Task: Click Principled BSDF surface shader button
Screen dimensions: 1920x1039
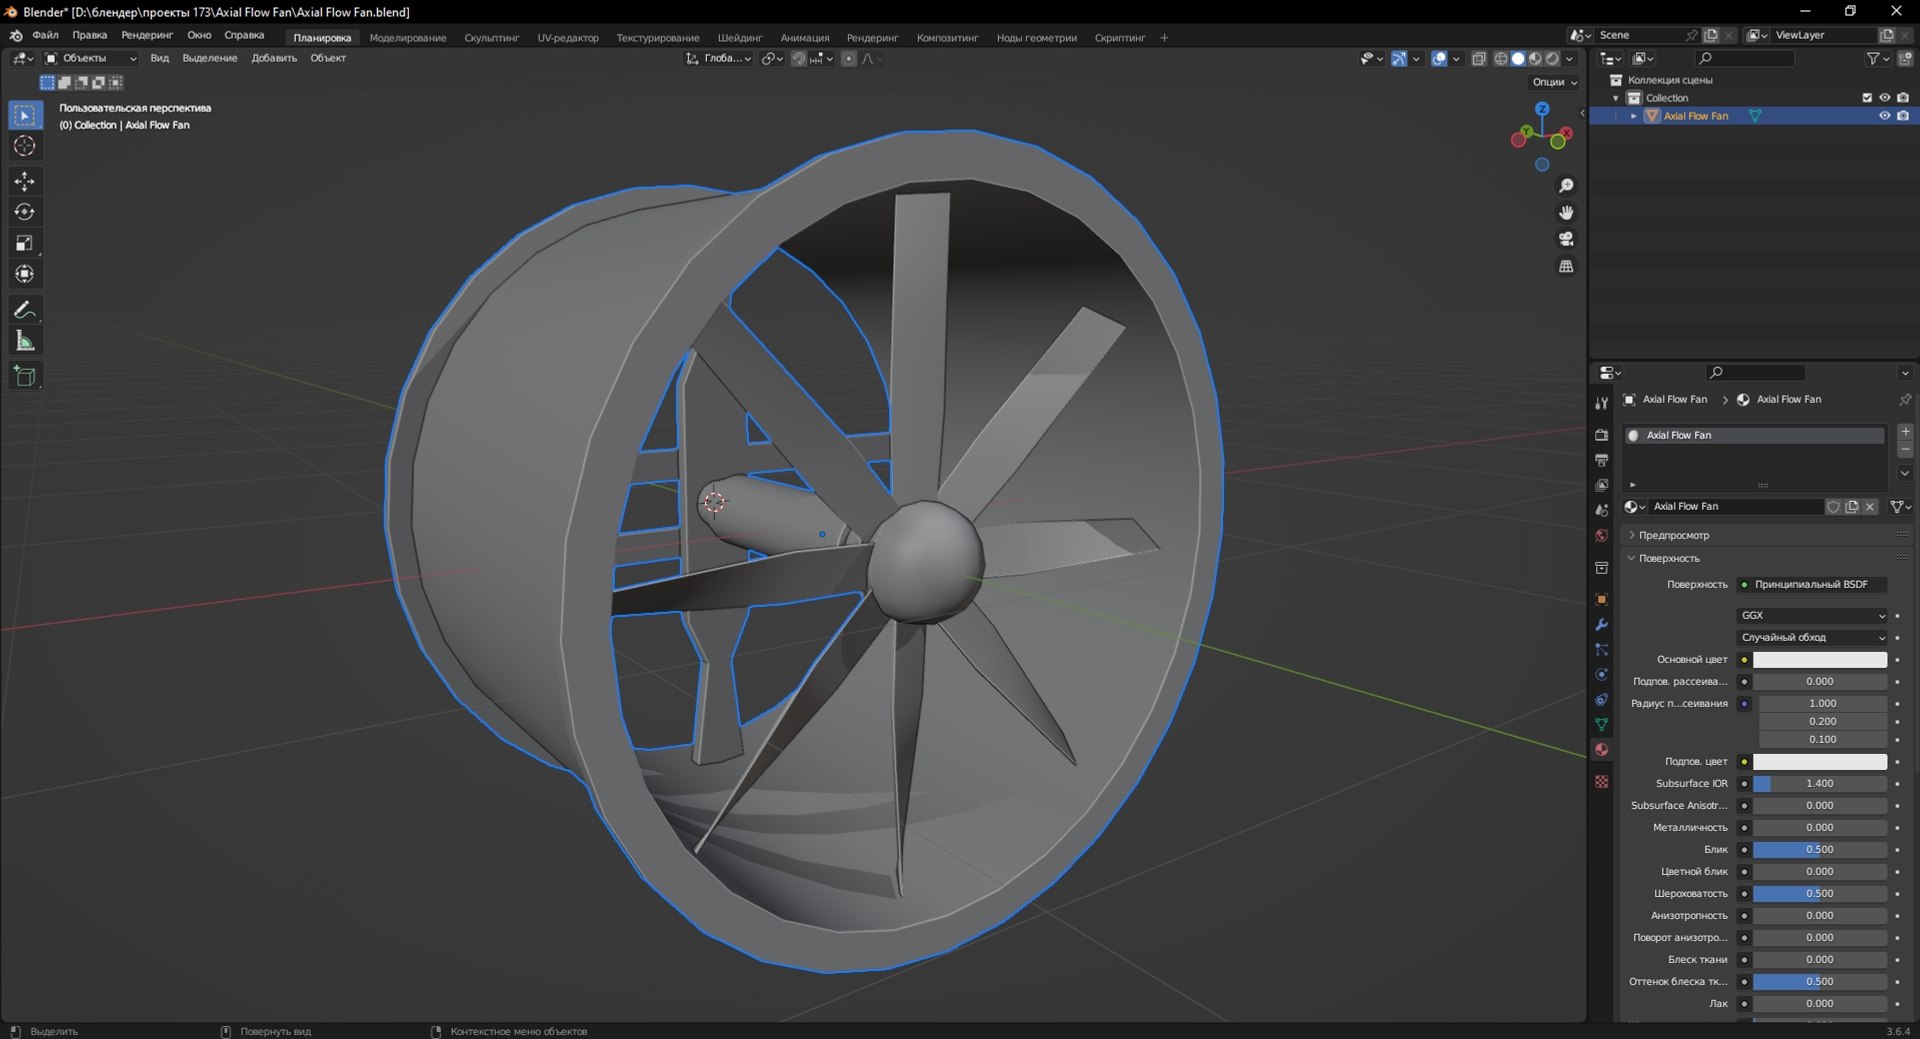Action: (1813, 584)
